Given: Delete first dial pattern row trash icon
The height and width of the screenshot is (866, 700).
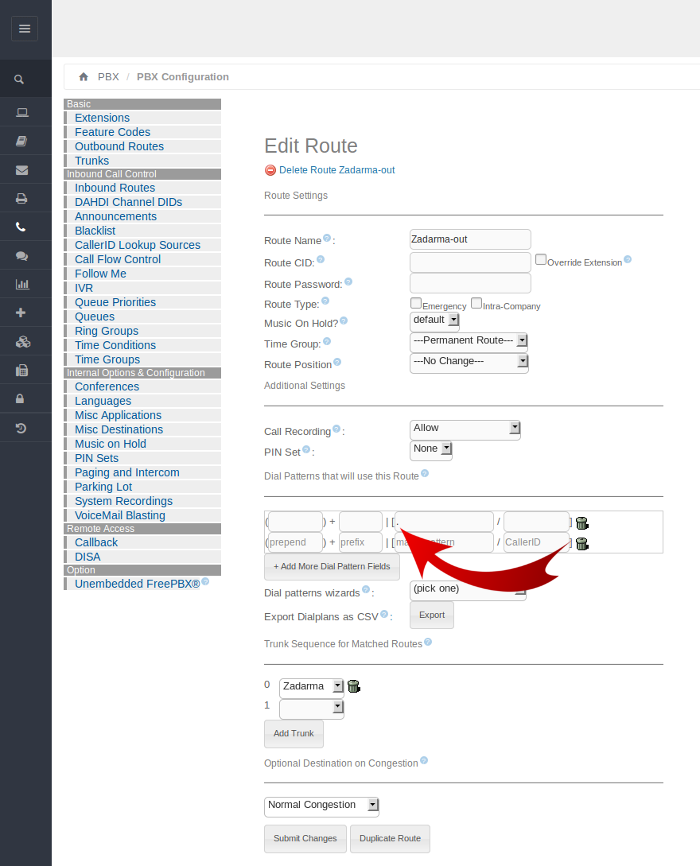Looking at the screenshot, I should (x=582, y=523).
